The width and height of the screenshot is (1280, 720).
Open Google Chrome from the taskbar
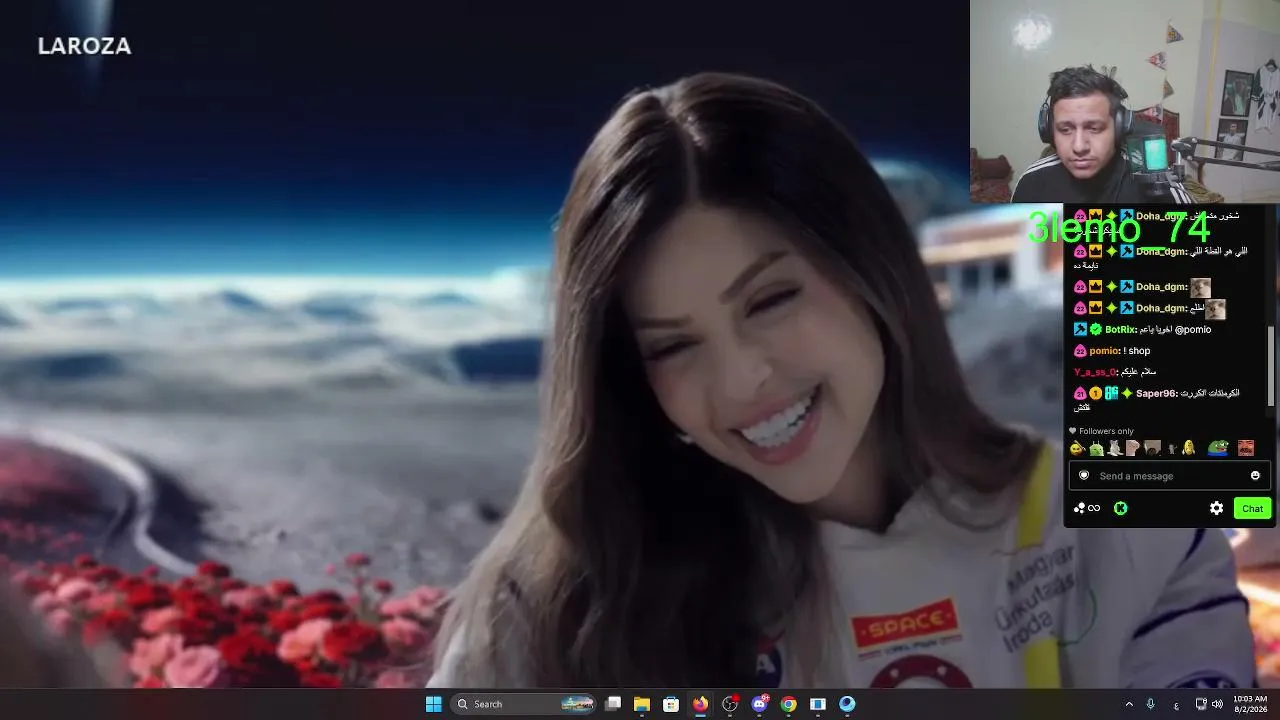click(789, 704)
